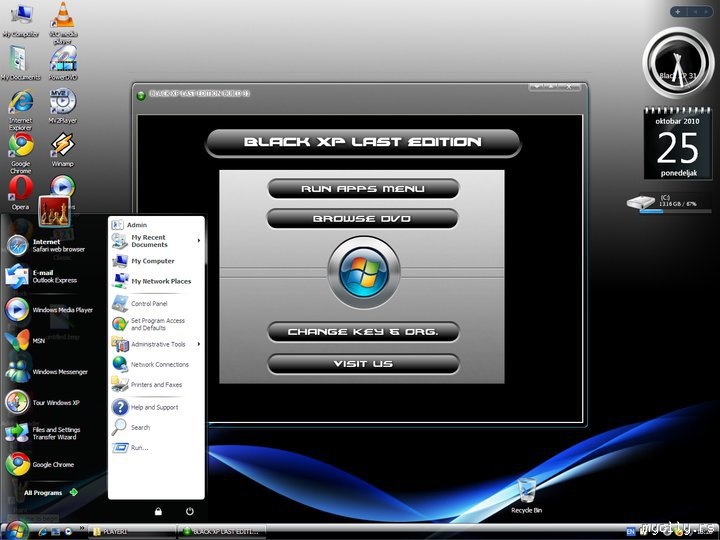Click Browse DVD button

click(362, 219)
